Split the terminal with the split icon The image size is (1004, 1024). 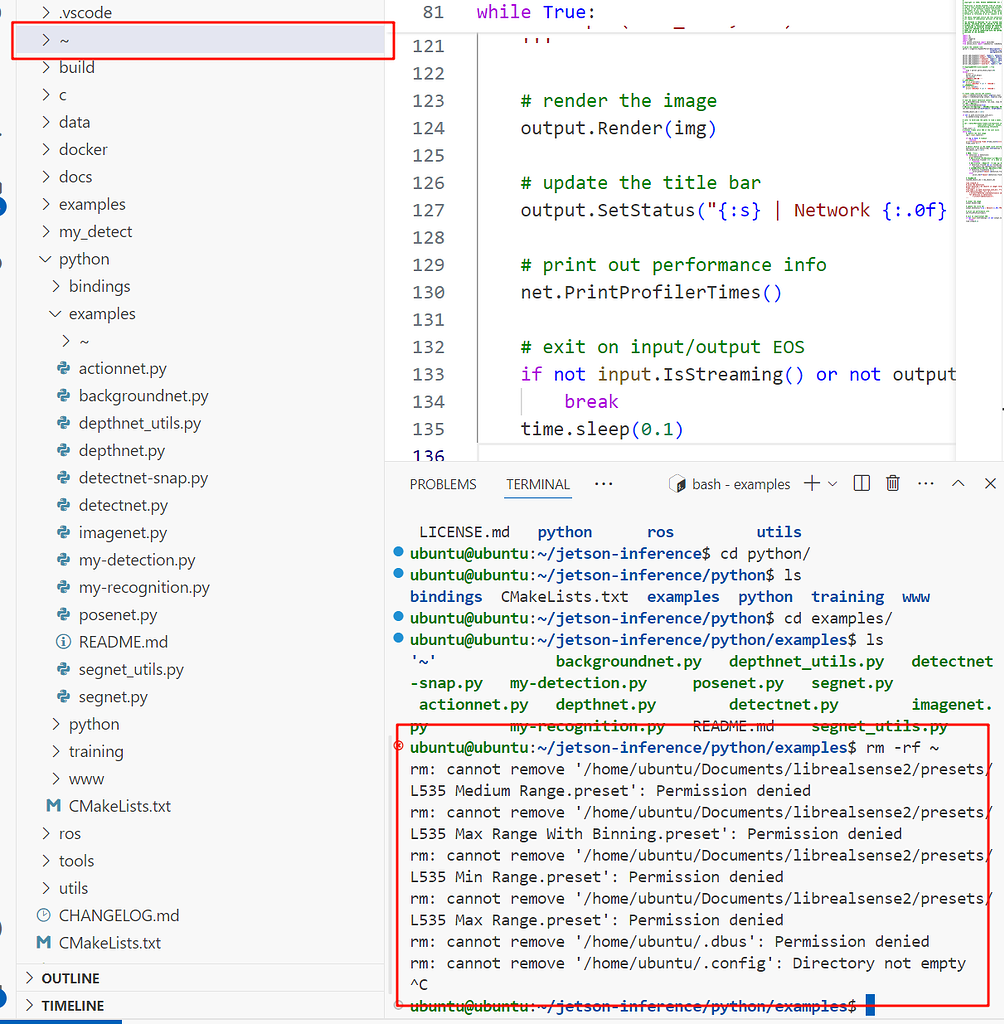point(861,484)
